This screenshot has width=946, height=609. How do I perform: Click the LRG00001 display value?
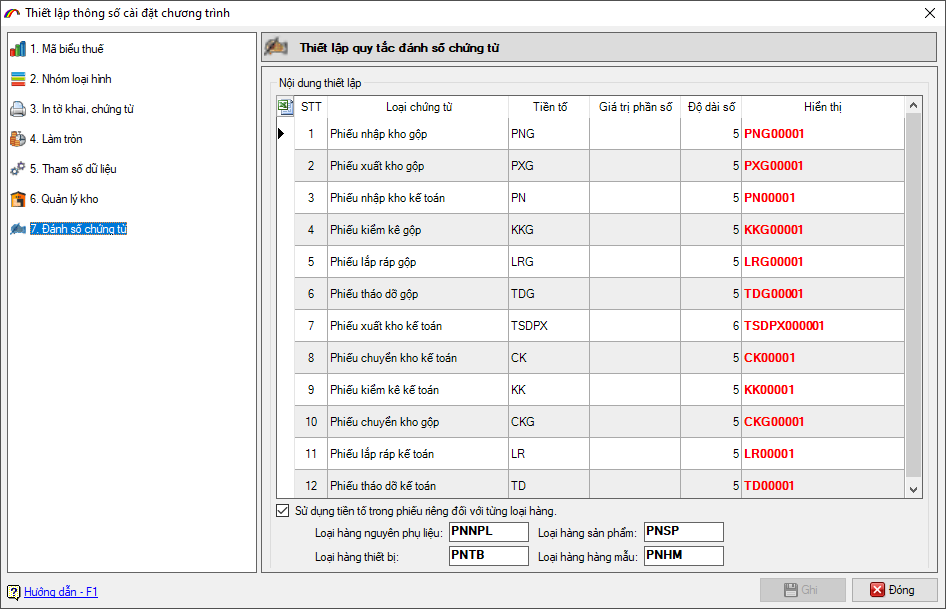(774, 262)
